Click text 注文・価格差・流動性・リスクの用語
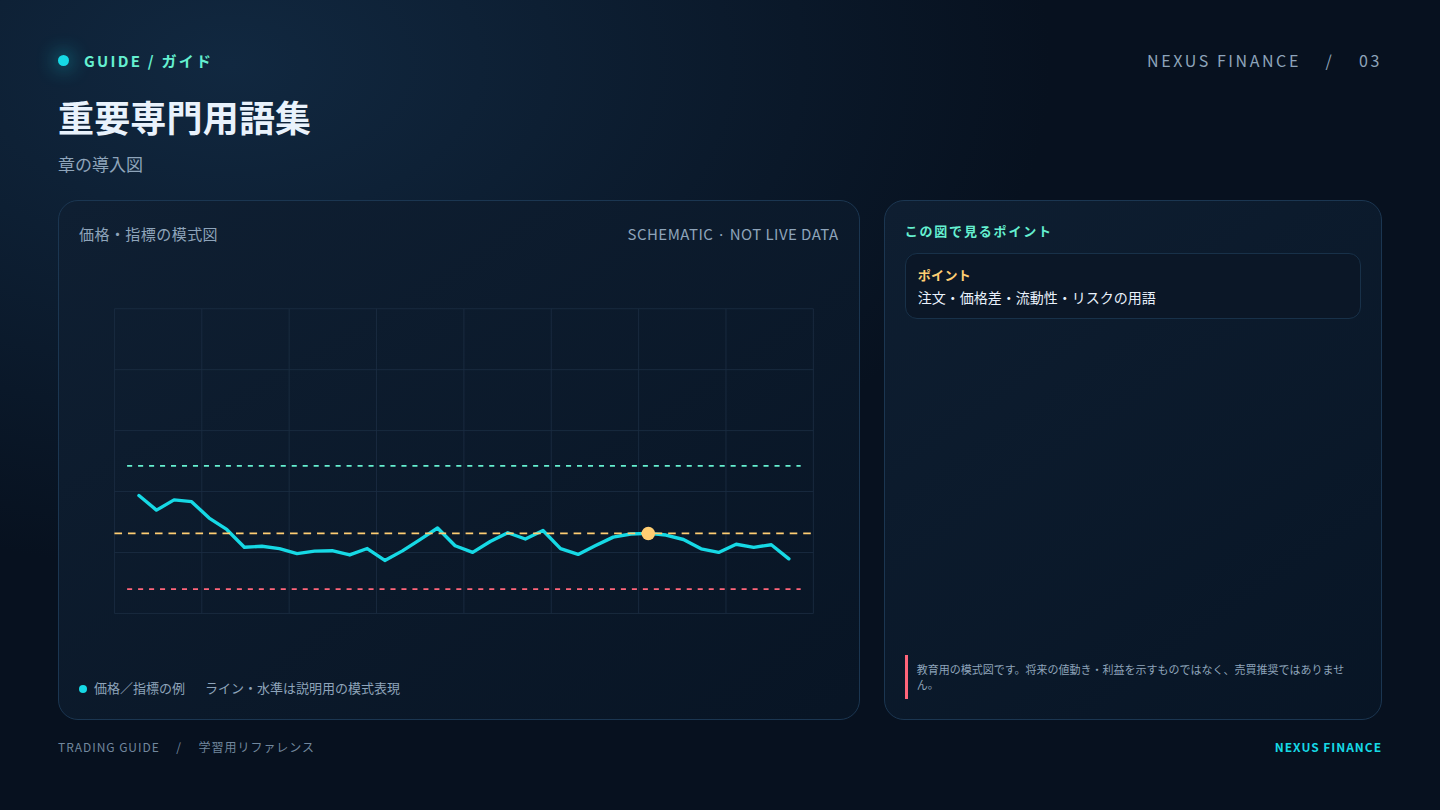The image size is (1440, 810). pyautogui.click(x=1037, y=298)
